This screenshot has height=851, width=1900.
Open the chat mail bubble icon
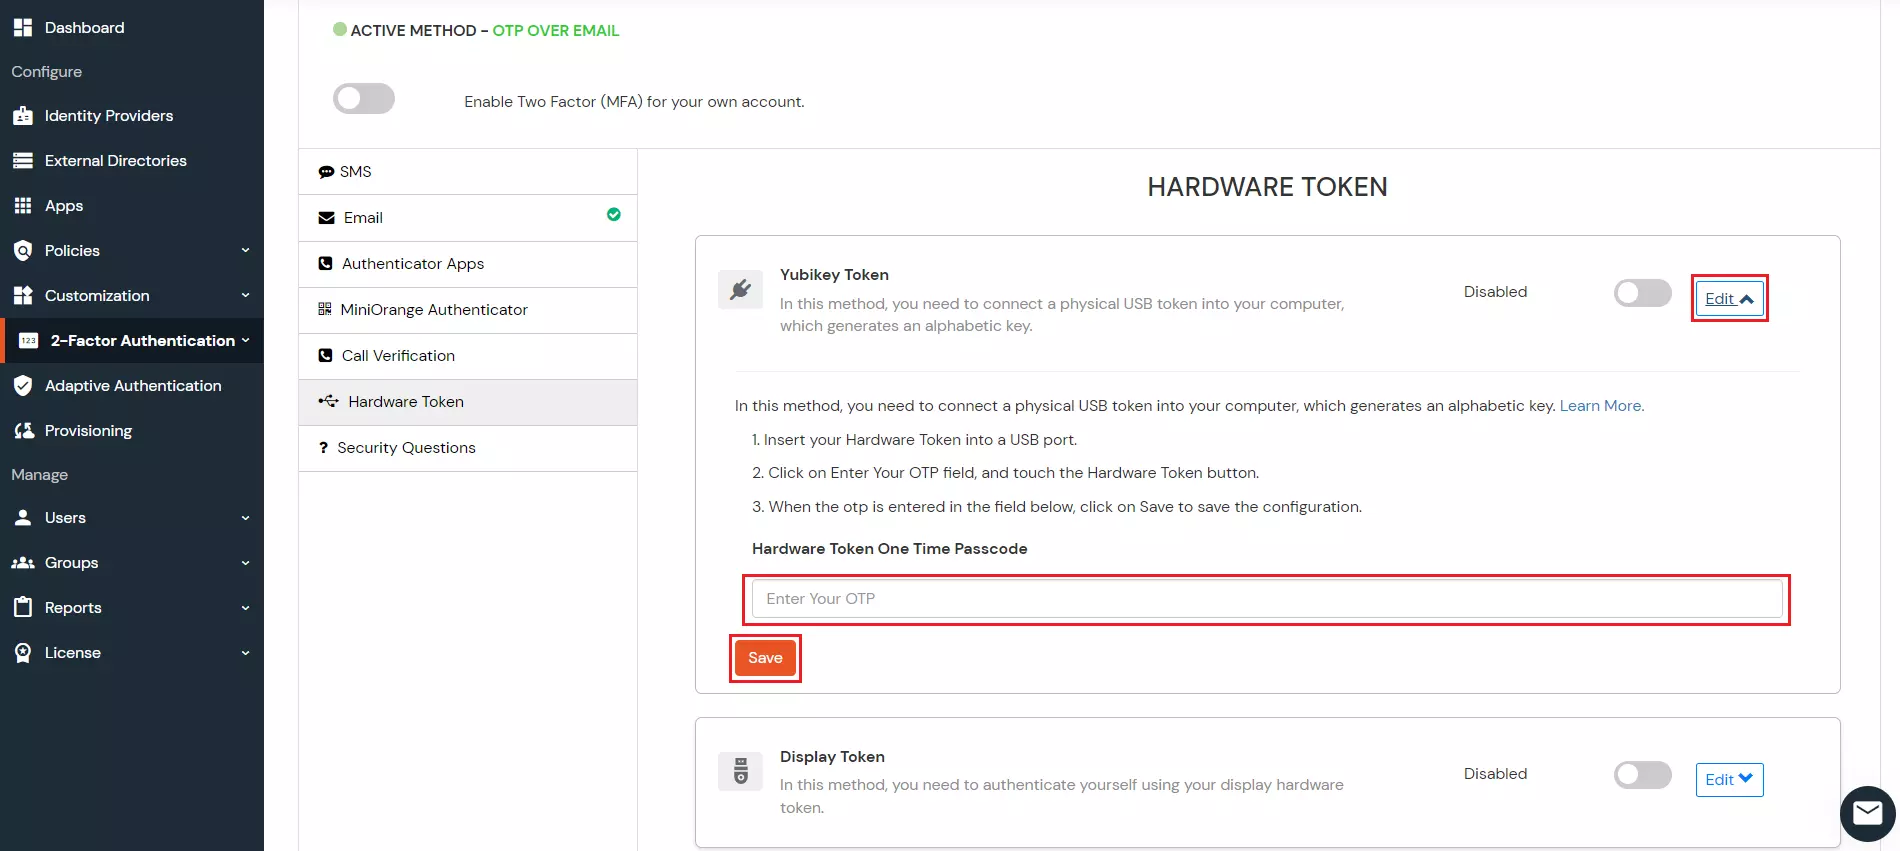click(x=1867, y=814)
